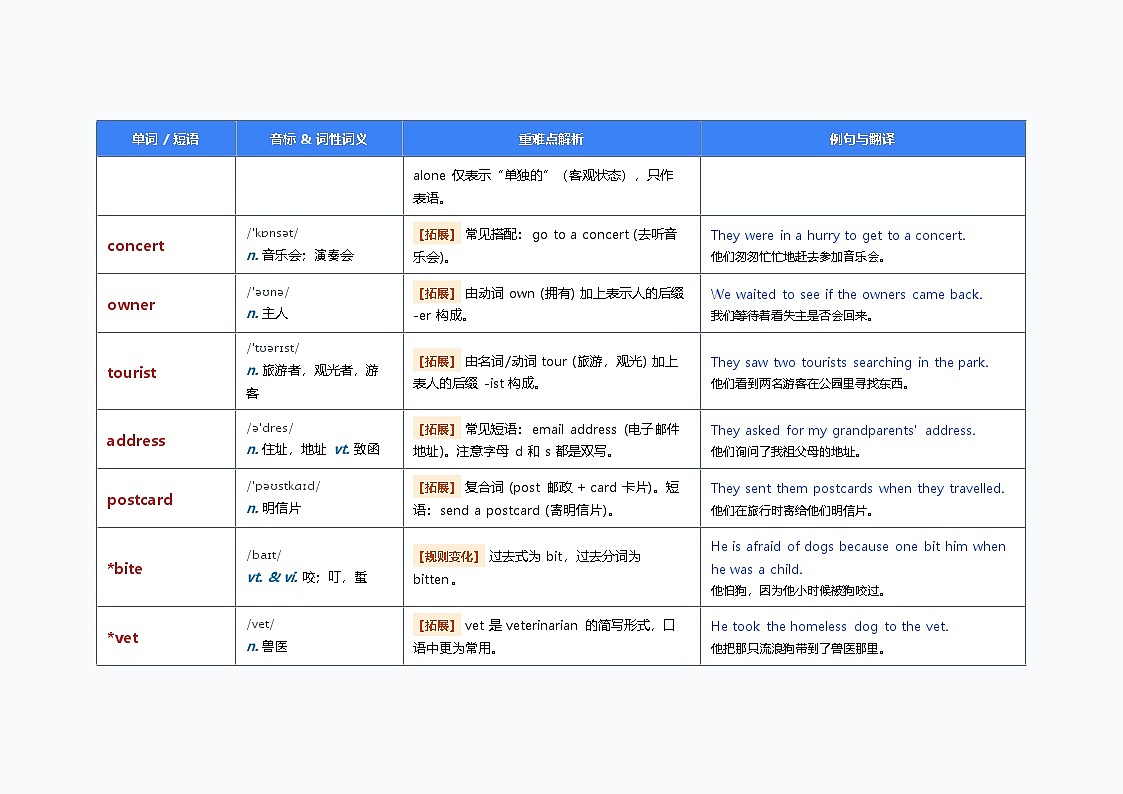
Task: Click the phonetic /əˈdres/
Action: click(270, 428)
